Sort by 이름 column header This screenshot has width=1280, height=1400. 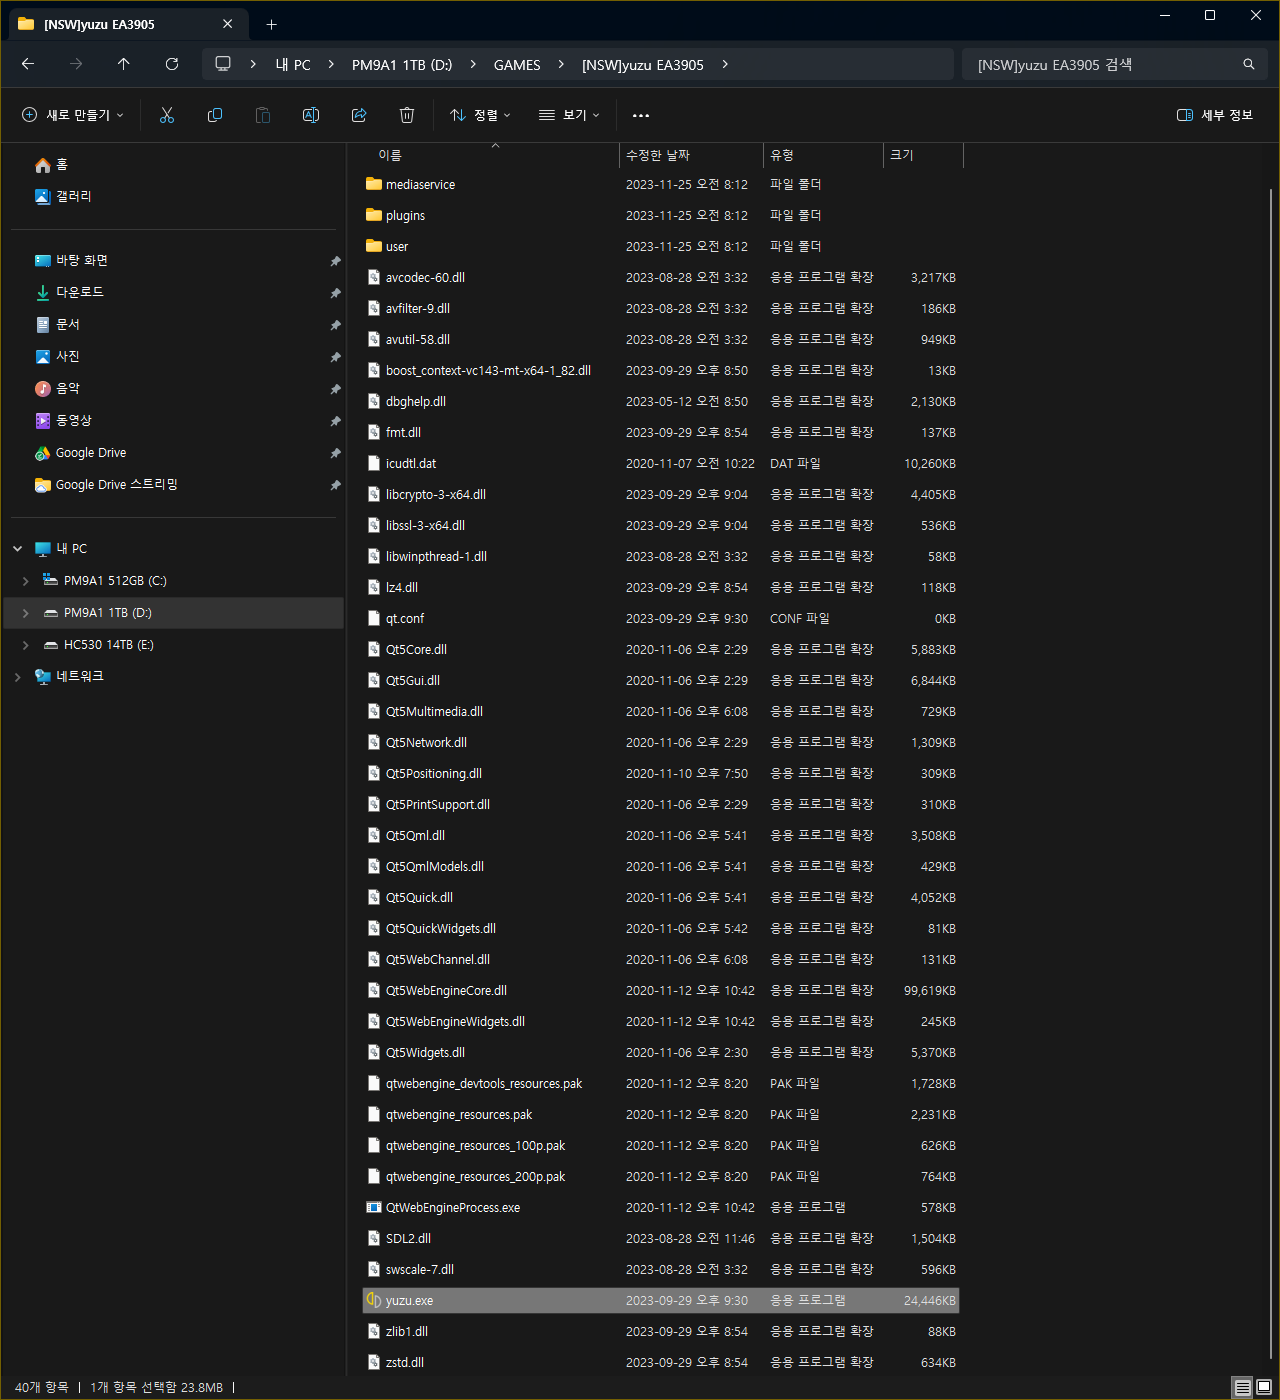(490, 155)
